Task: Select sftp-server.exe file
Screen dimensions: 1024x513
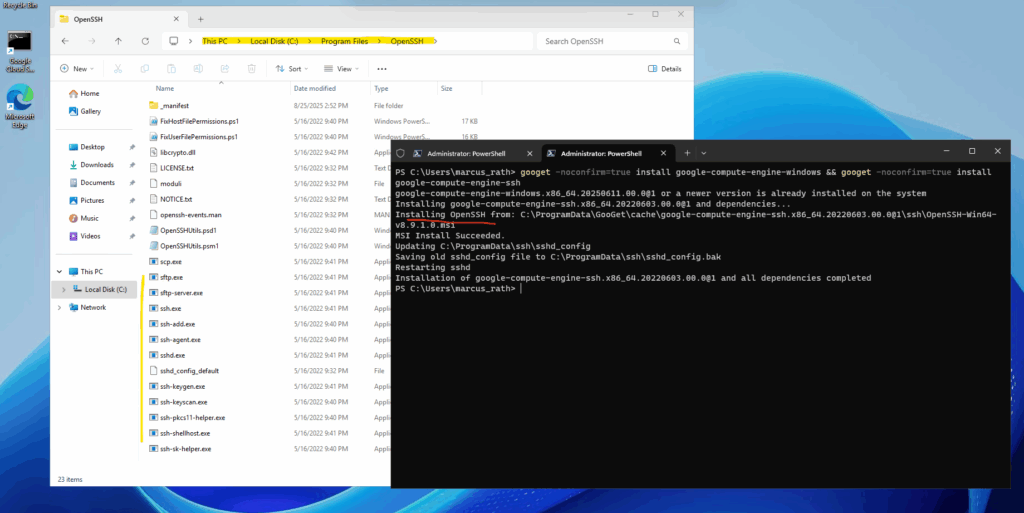Action: coord(176,292)
